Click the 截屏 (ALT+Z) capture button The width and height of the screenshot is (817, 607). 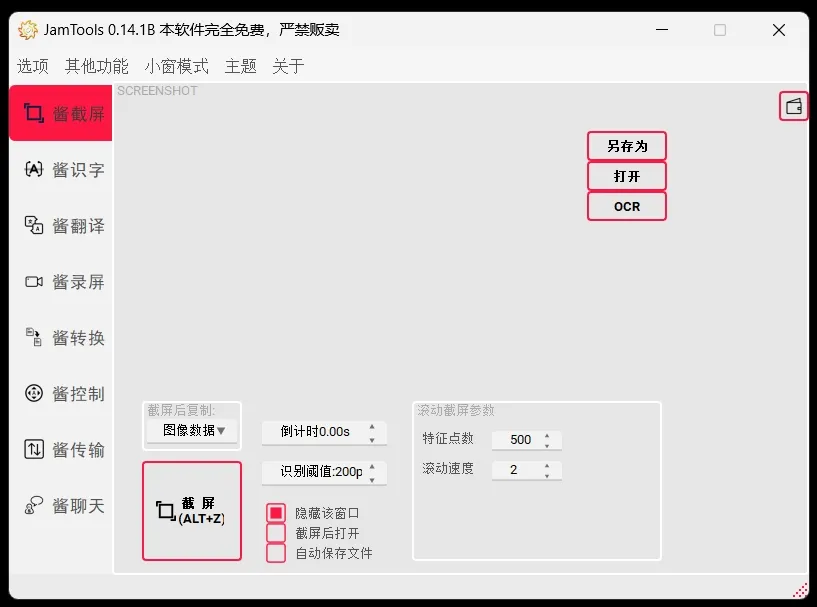pos(192,511)
